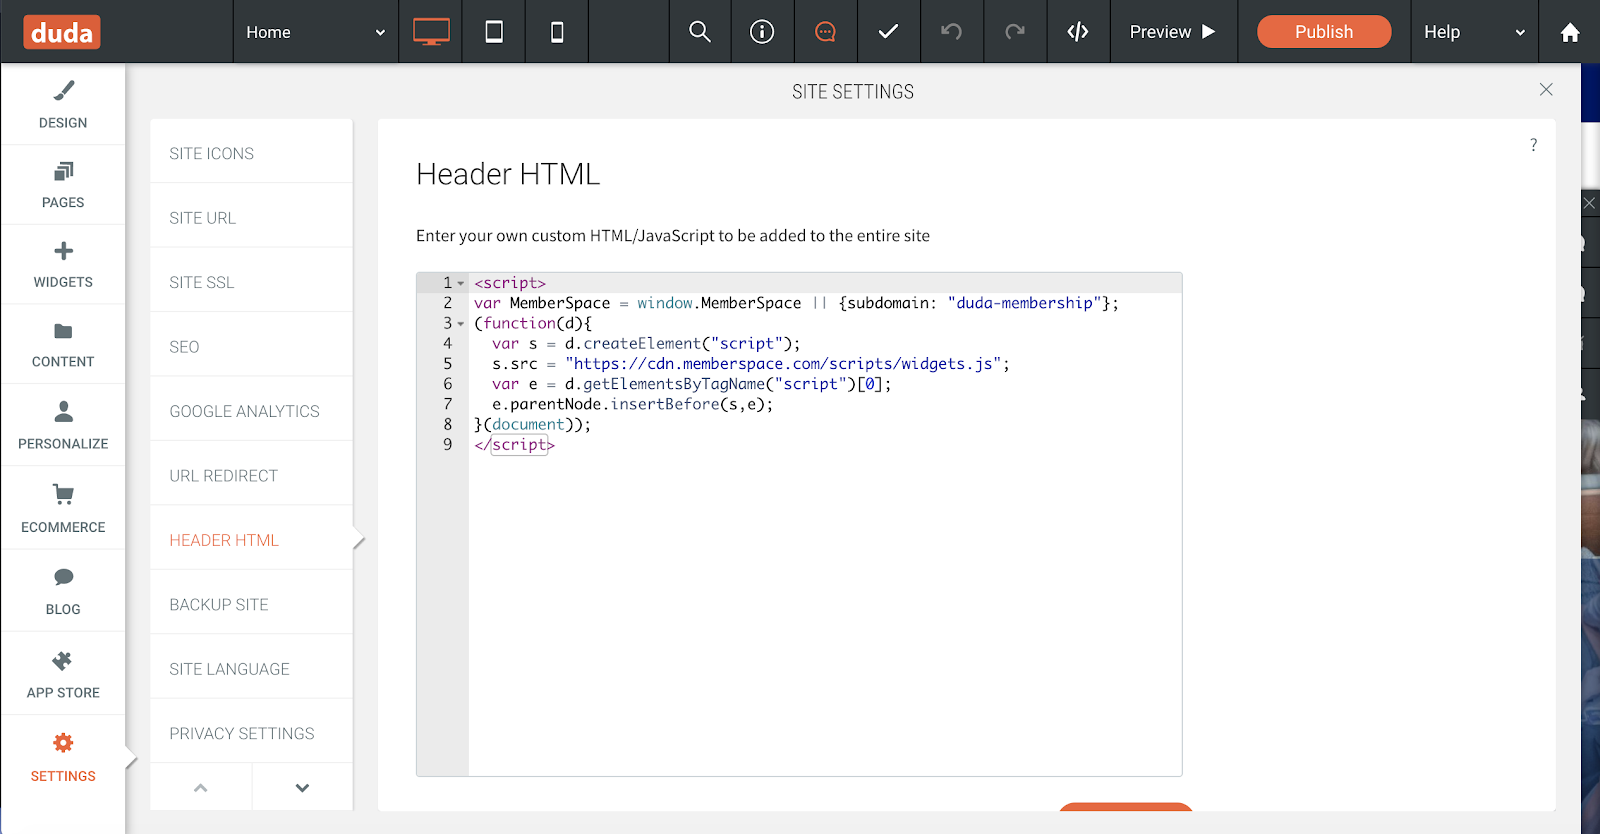
Task: Select Backup Site settings
Action: click(251, 604)
